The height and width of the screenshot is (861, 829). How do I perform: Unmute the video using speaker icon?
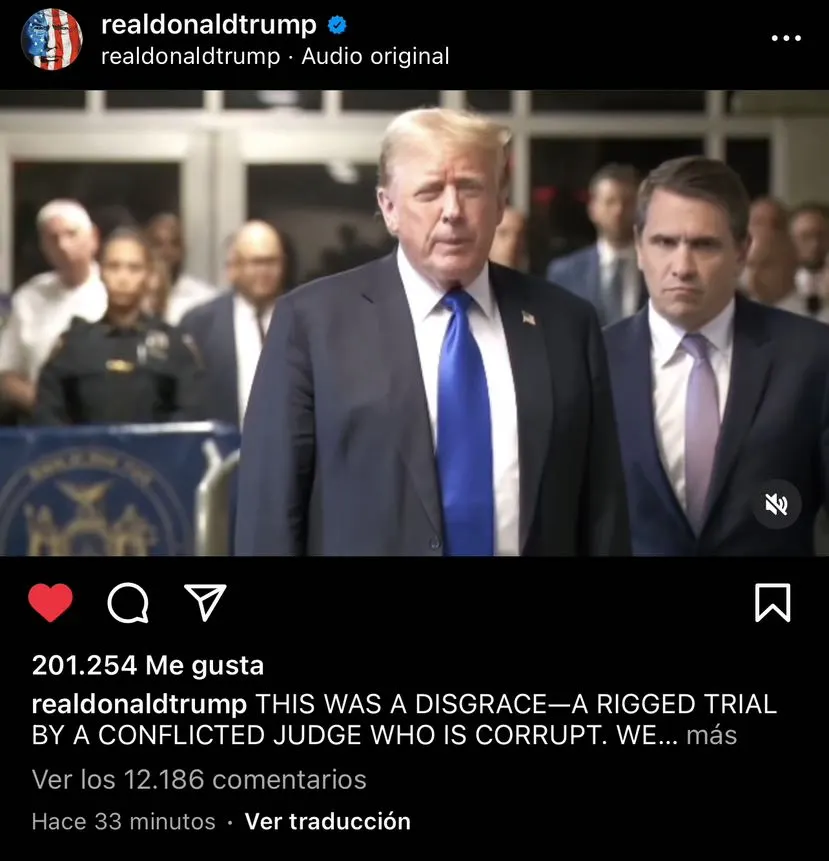coord(776,504)
